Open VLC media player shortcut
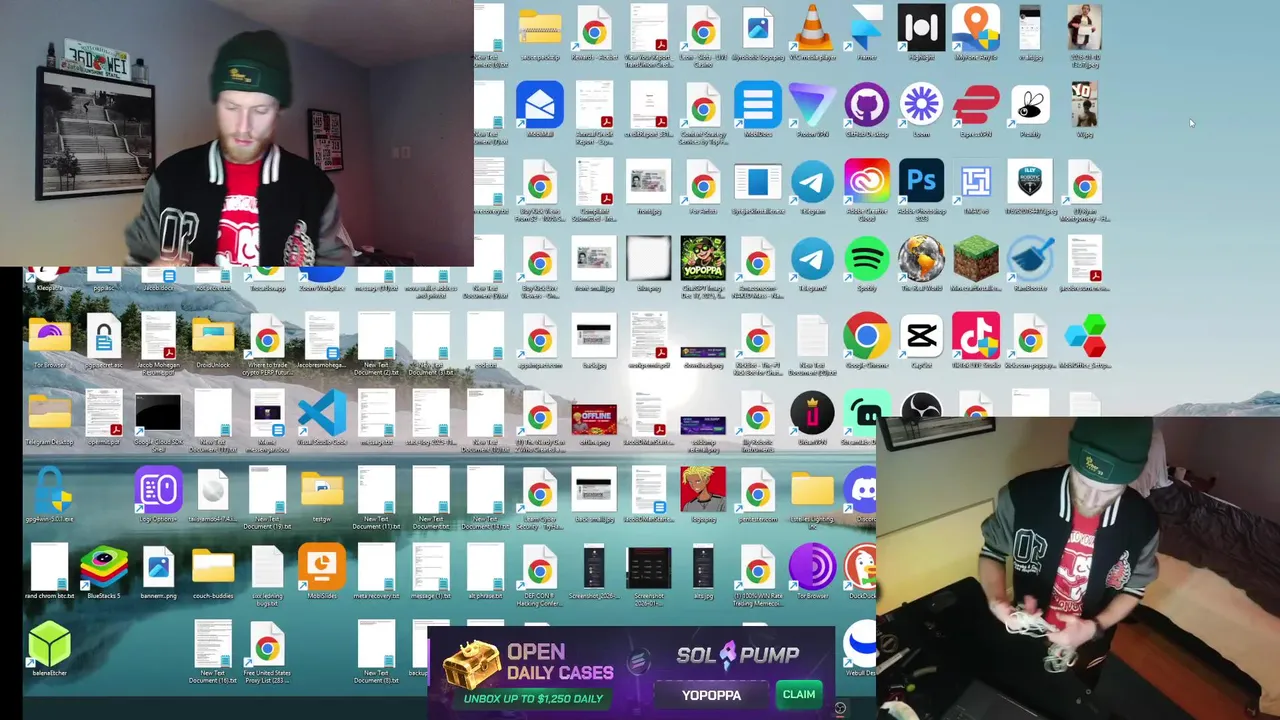Viewport: 1280px width, 720px height. point(812,28)
